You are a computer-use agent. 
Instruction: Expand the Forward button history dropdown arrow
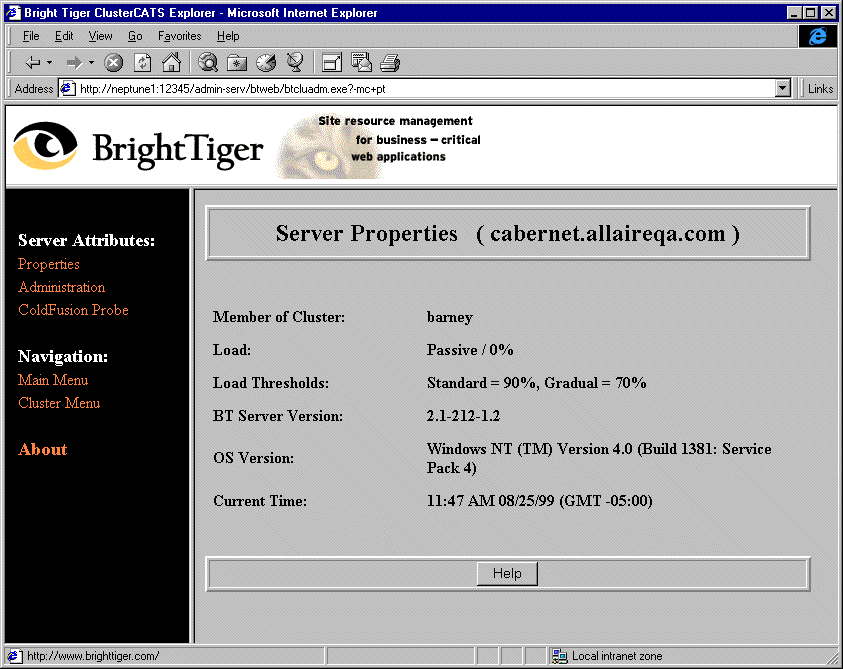91,62
